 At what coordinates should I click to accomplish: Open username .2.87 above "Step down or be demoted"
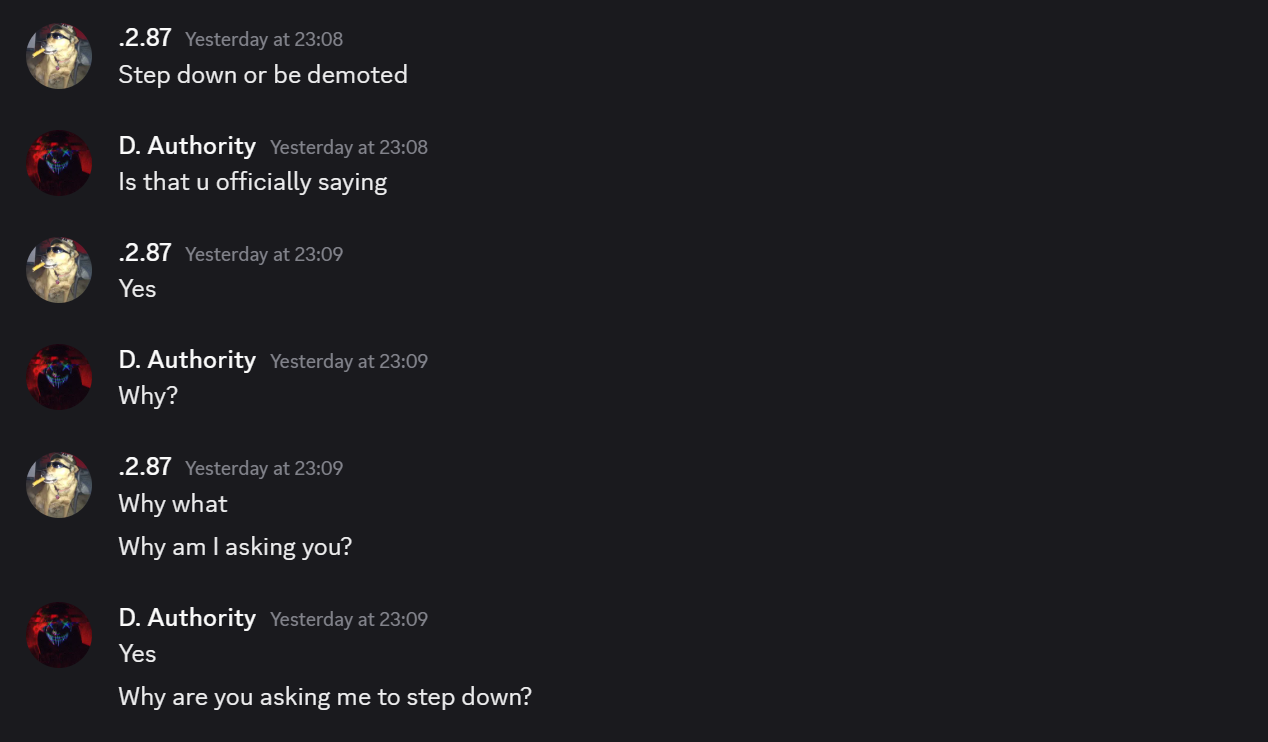(x=145, y=38)
